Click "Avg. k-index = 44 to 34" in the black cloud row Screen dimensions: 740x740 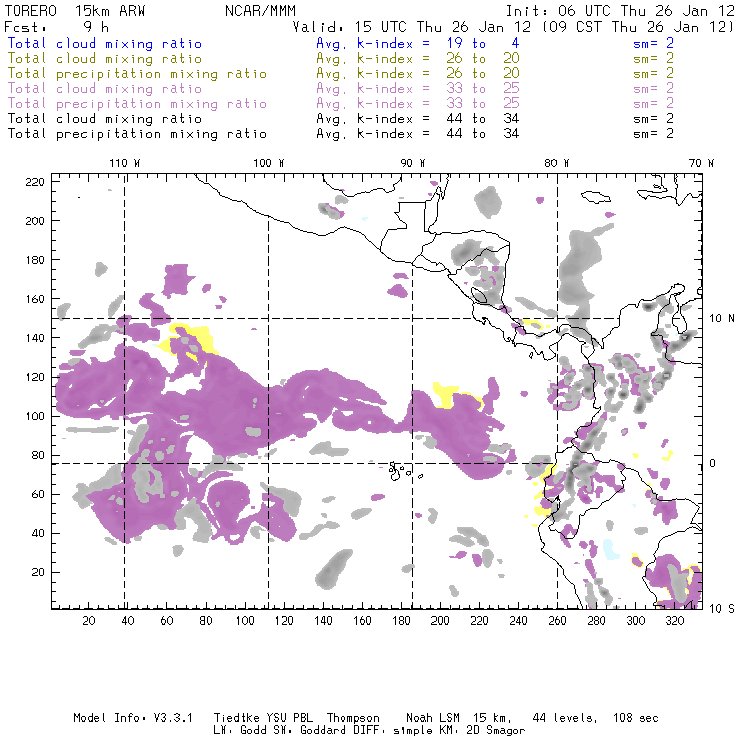(418, 119)
